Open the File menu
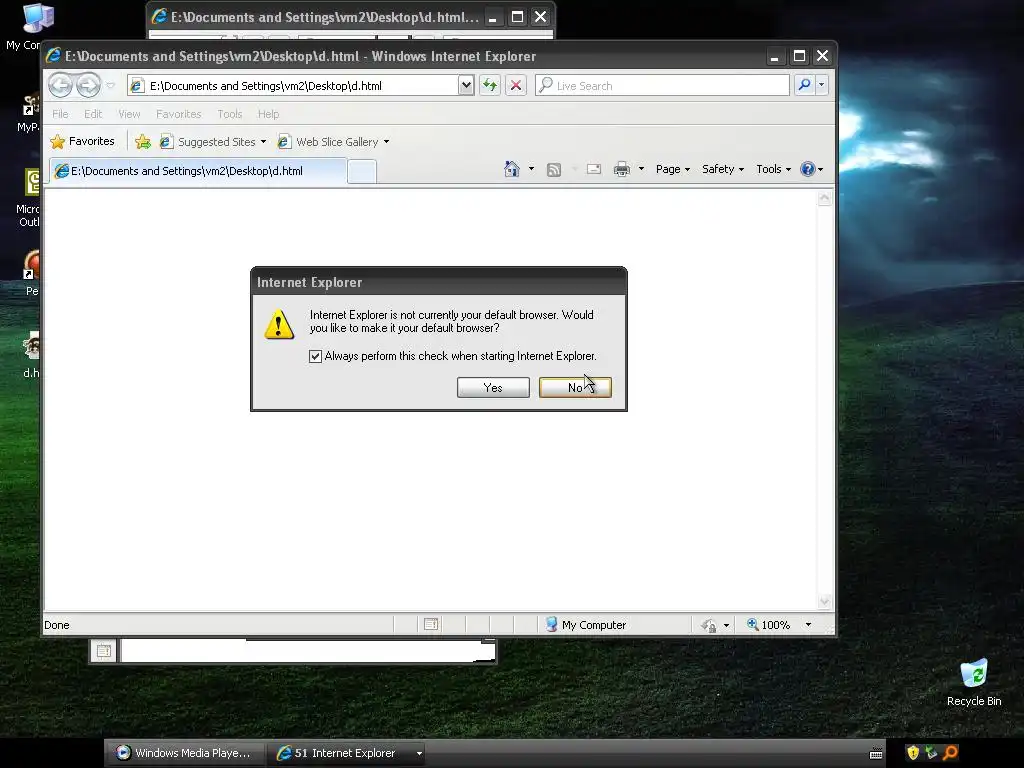This screenshot has height=768, width=1024. [60, 114]
